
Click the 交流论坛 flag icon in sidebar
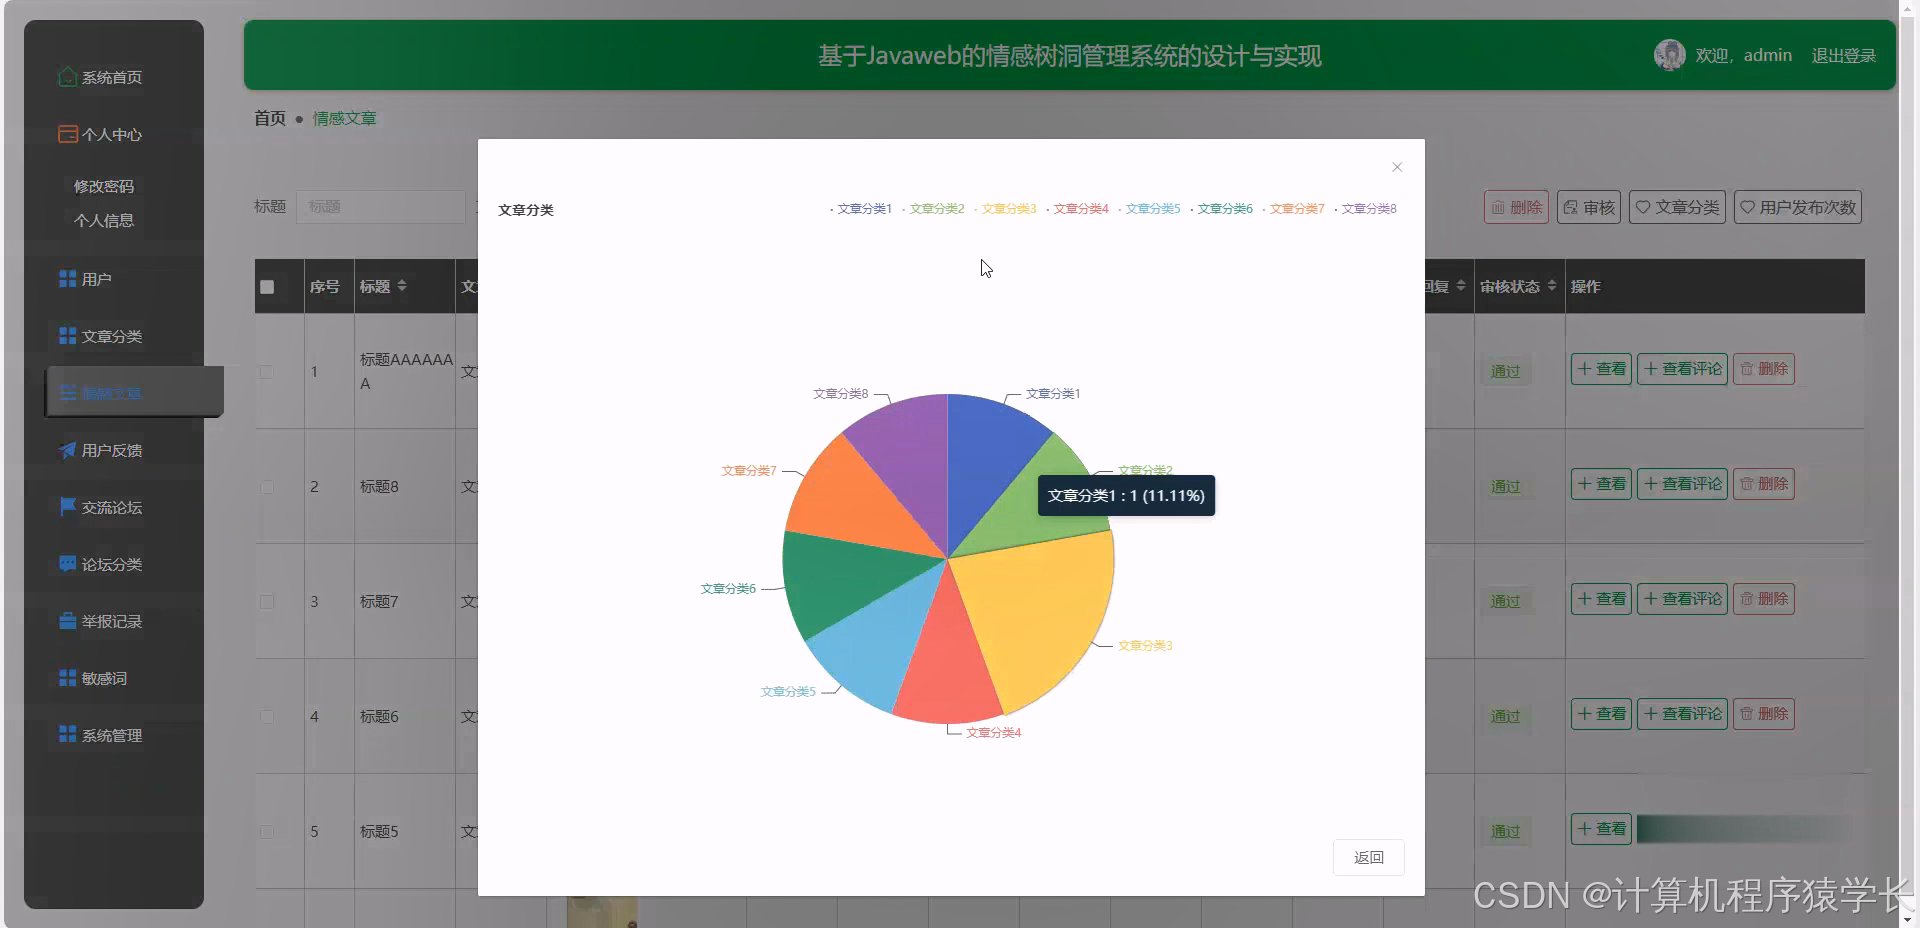tap(66, 507)
